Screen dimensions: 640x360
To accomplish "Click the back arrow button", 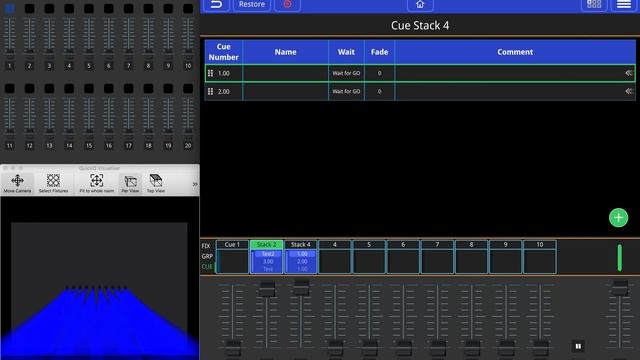I will point(216,5).
